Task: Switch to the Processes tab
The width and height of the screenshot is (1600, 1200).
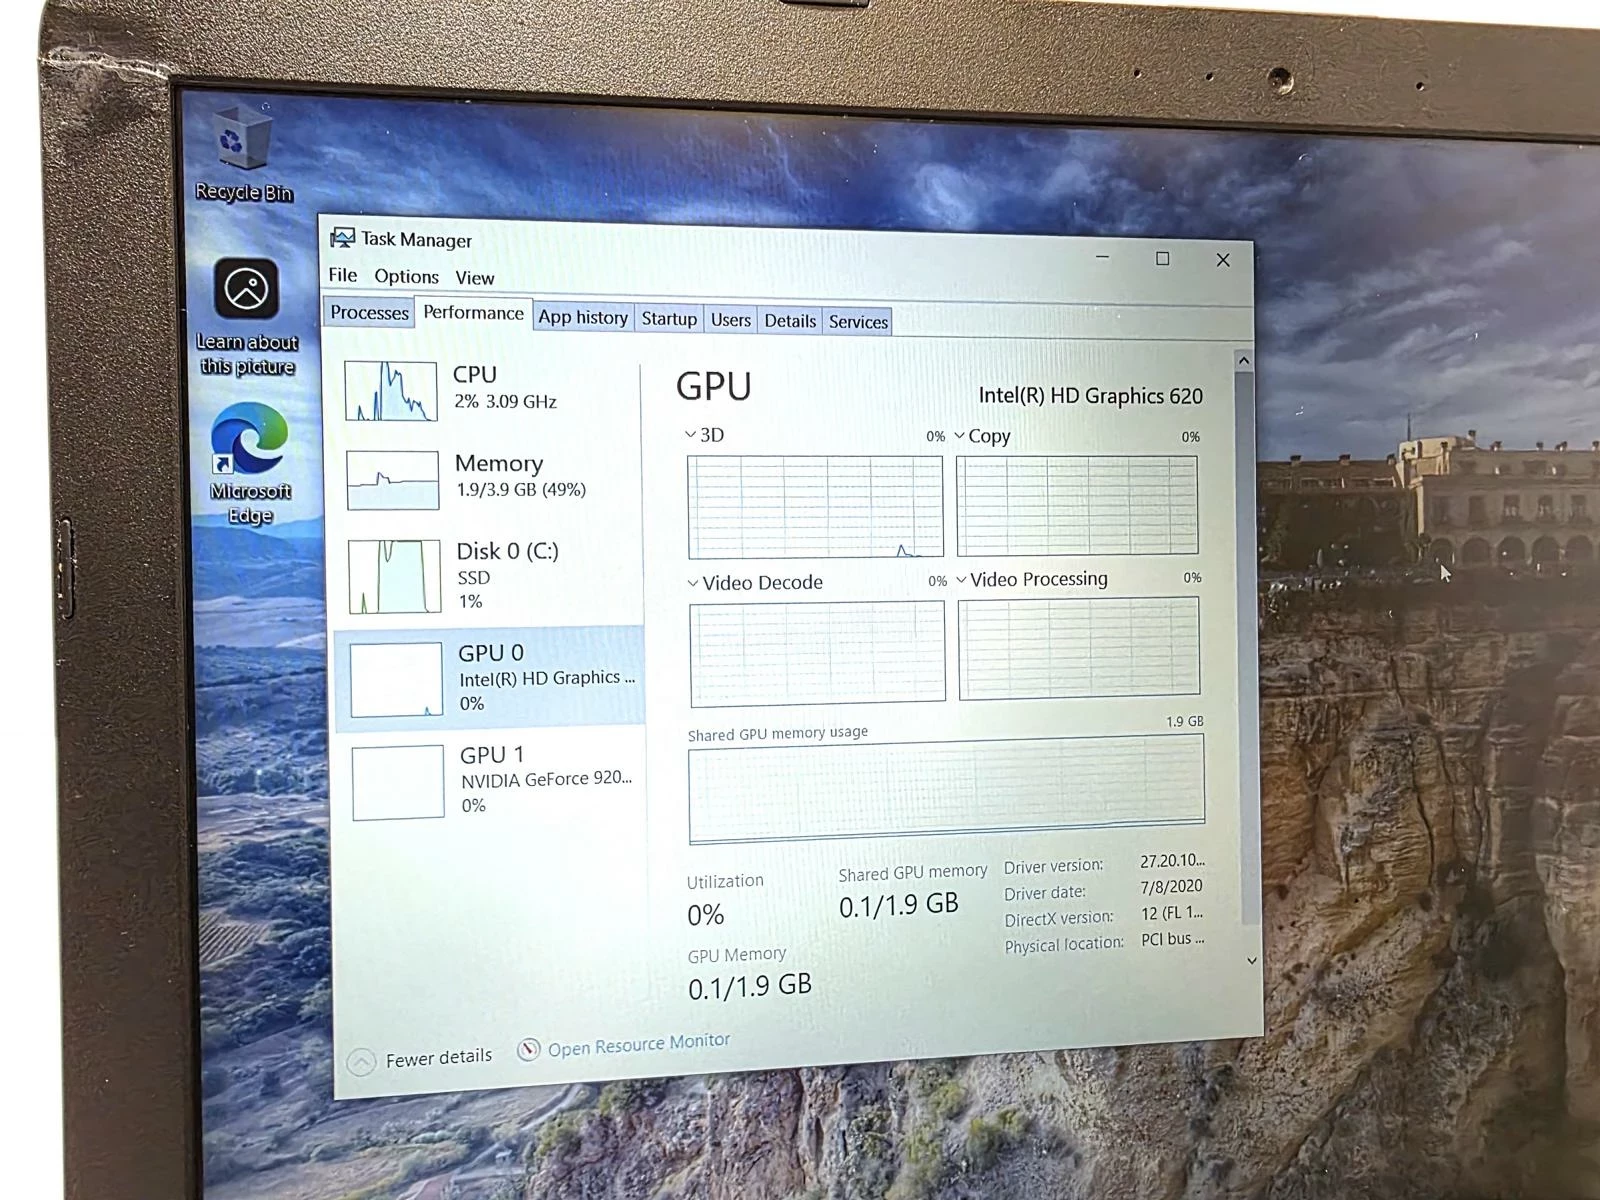Action: coord(369,312)
